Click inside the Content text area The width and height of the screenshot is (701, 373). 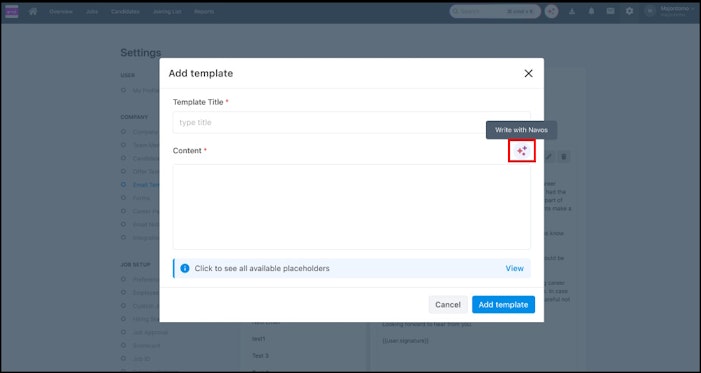pos(351,207)
